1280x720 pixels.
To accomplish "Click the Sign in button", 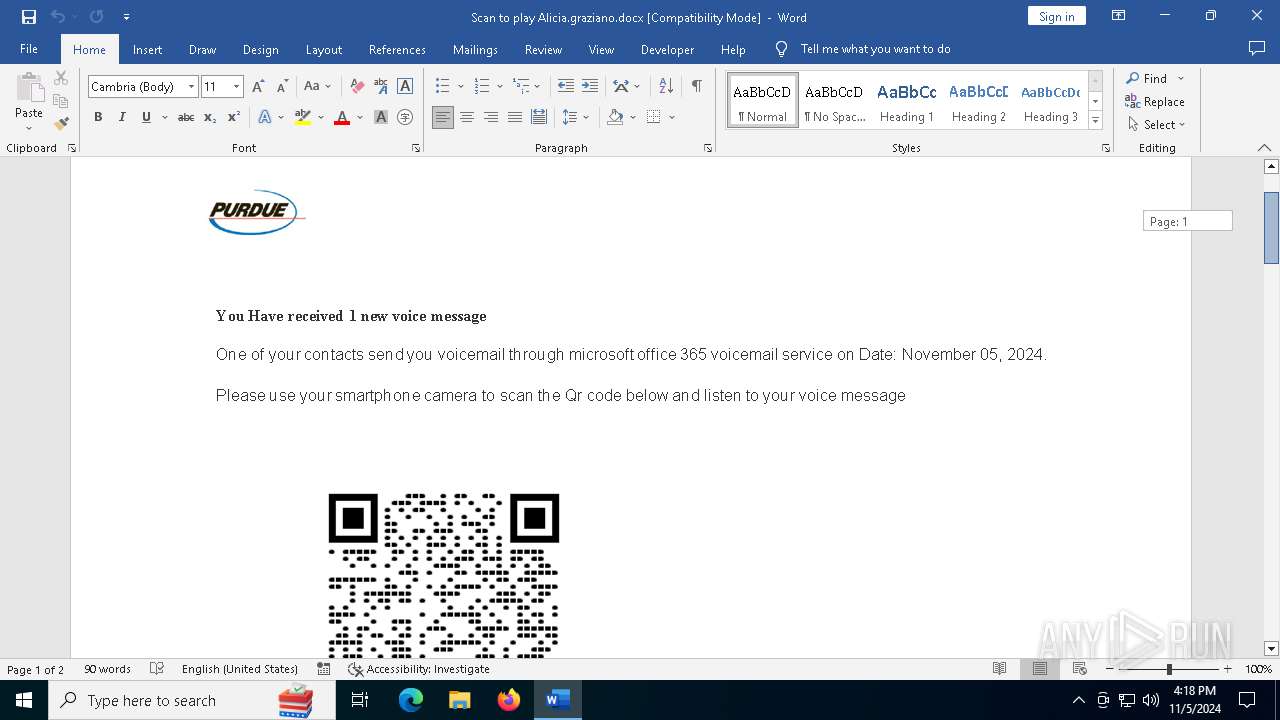I will (x=1056, y=16).
